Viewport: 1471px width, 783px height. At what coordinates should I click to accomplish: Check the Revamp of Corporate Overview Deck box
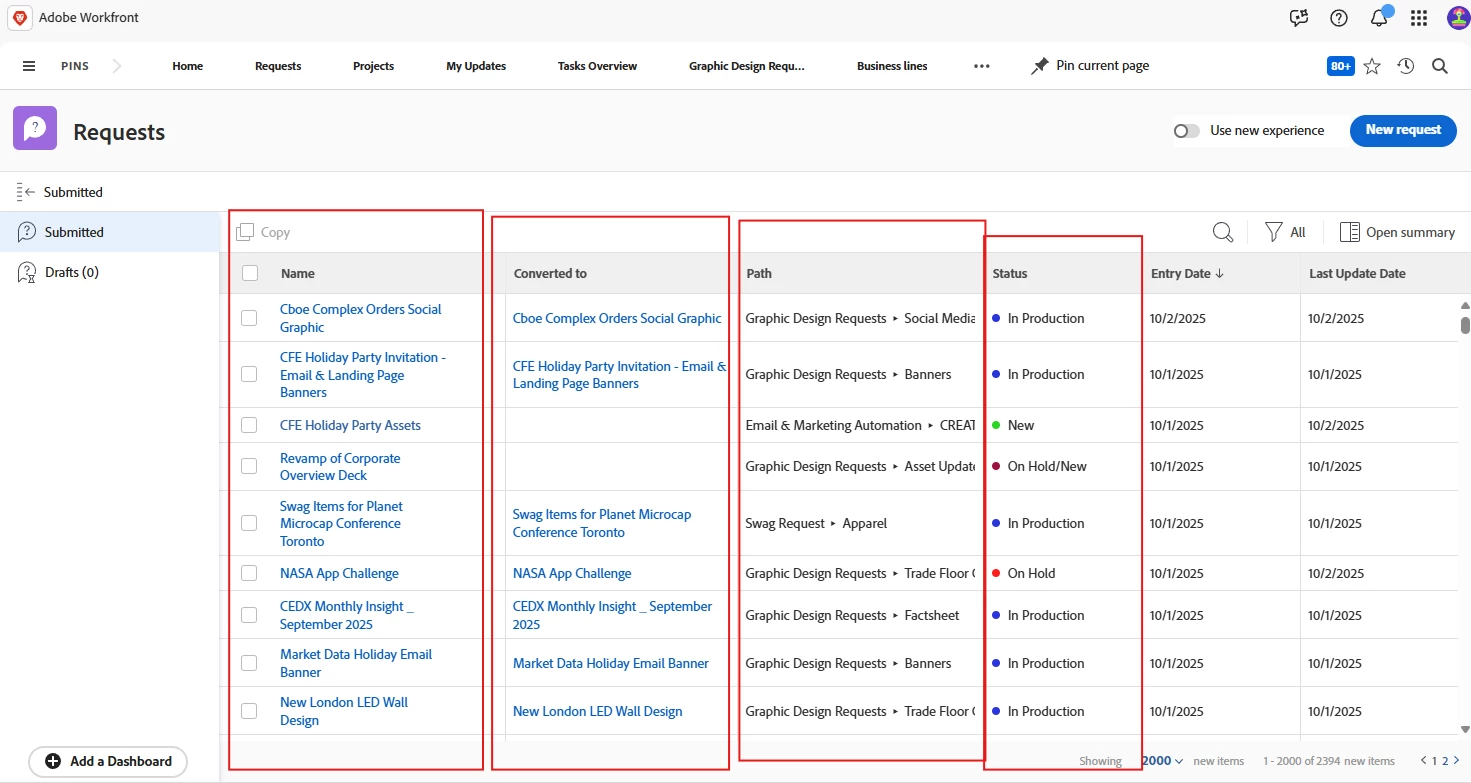tap(249, 466)
